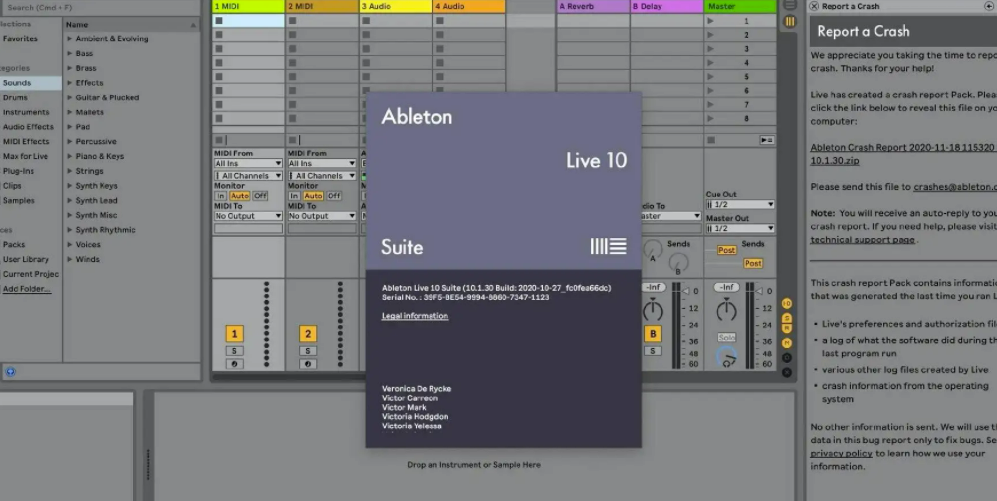This screenshot has width=997, height=501.
Task: Toggle track 2 activator button
Action: tap(308, 334)
